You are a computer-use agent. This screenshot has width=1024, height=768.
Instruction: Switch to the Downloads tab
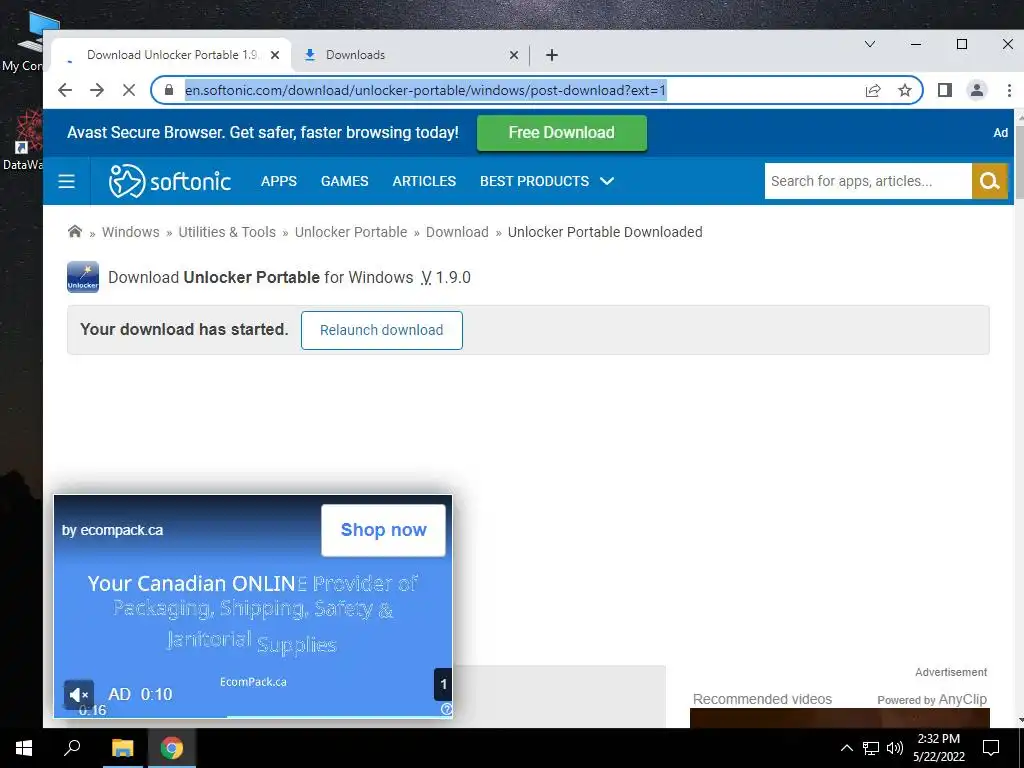(x=411, y=56)
